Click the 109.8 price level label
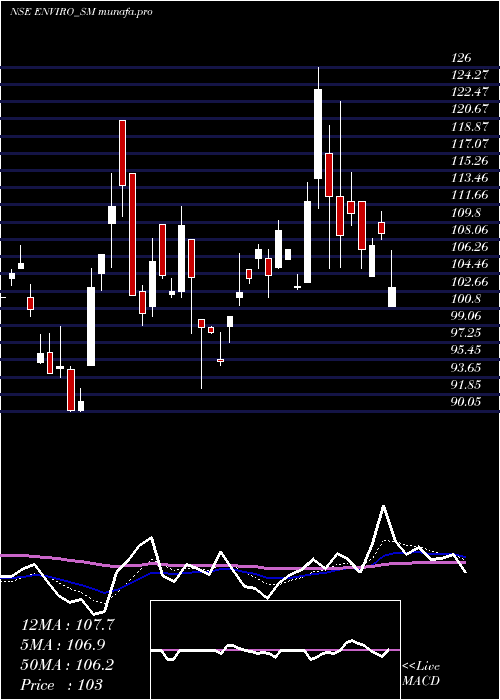500x700 pixels. (x=467, y=212)
